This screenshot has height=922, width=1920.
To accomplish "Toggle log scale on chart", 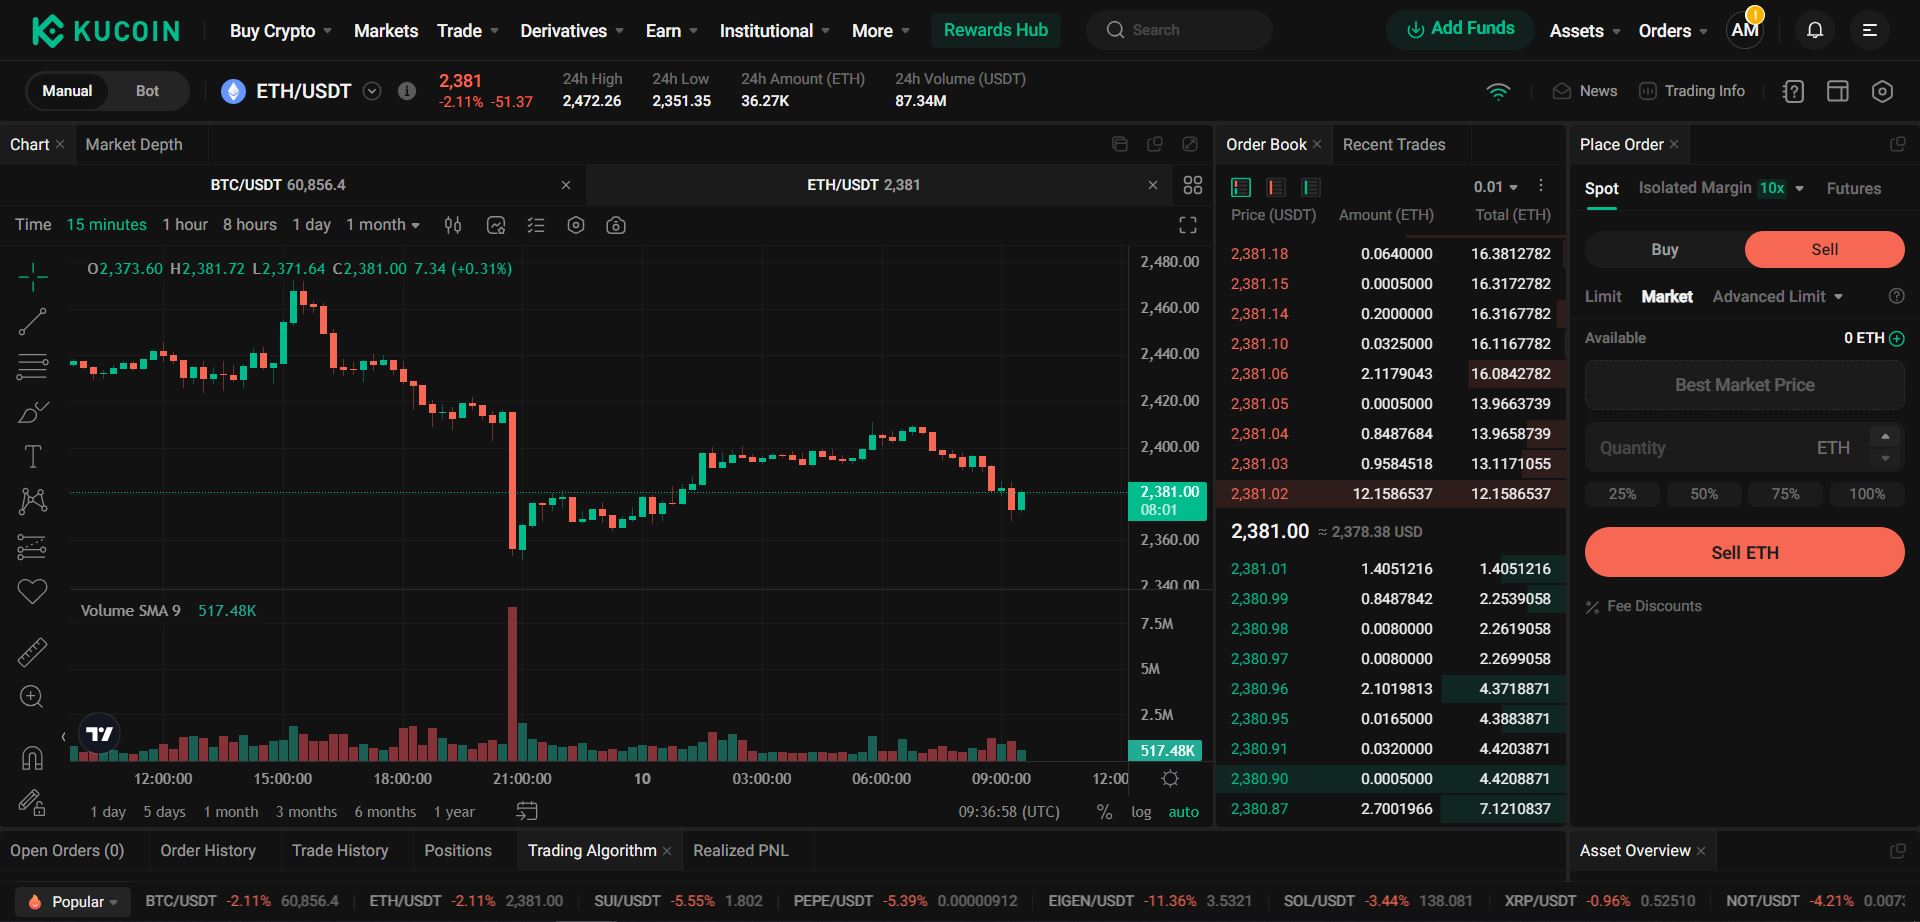I will (1141, 812).
